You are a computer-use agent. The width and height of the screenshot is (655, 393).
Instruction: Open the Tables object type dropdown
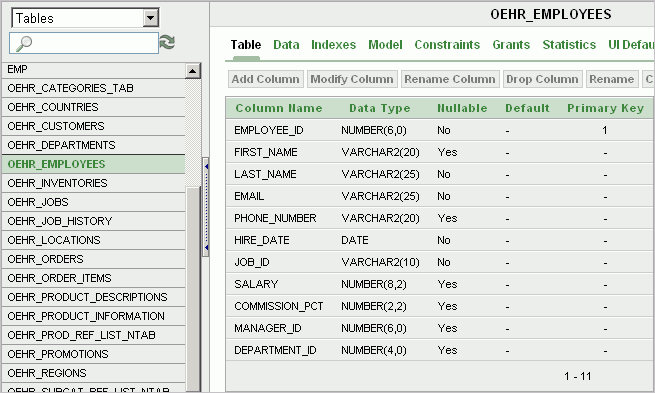(x=150, y=18)
